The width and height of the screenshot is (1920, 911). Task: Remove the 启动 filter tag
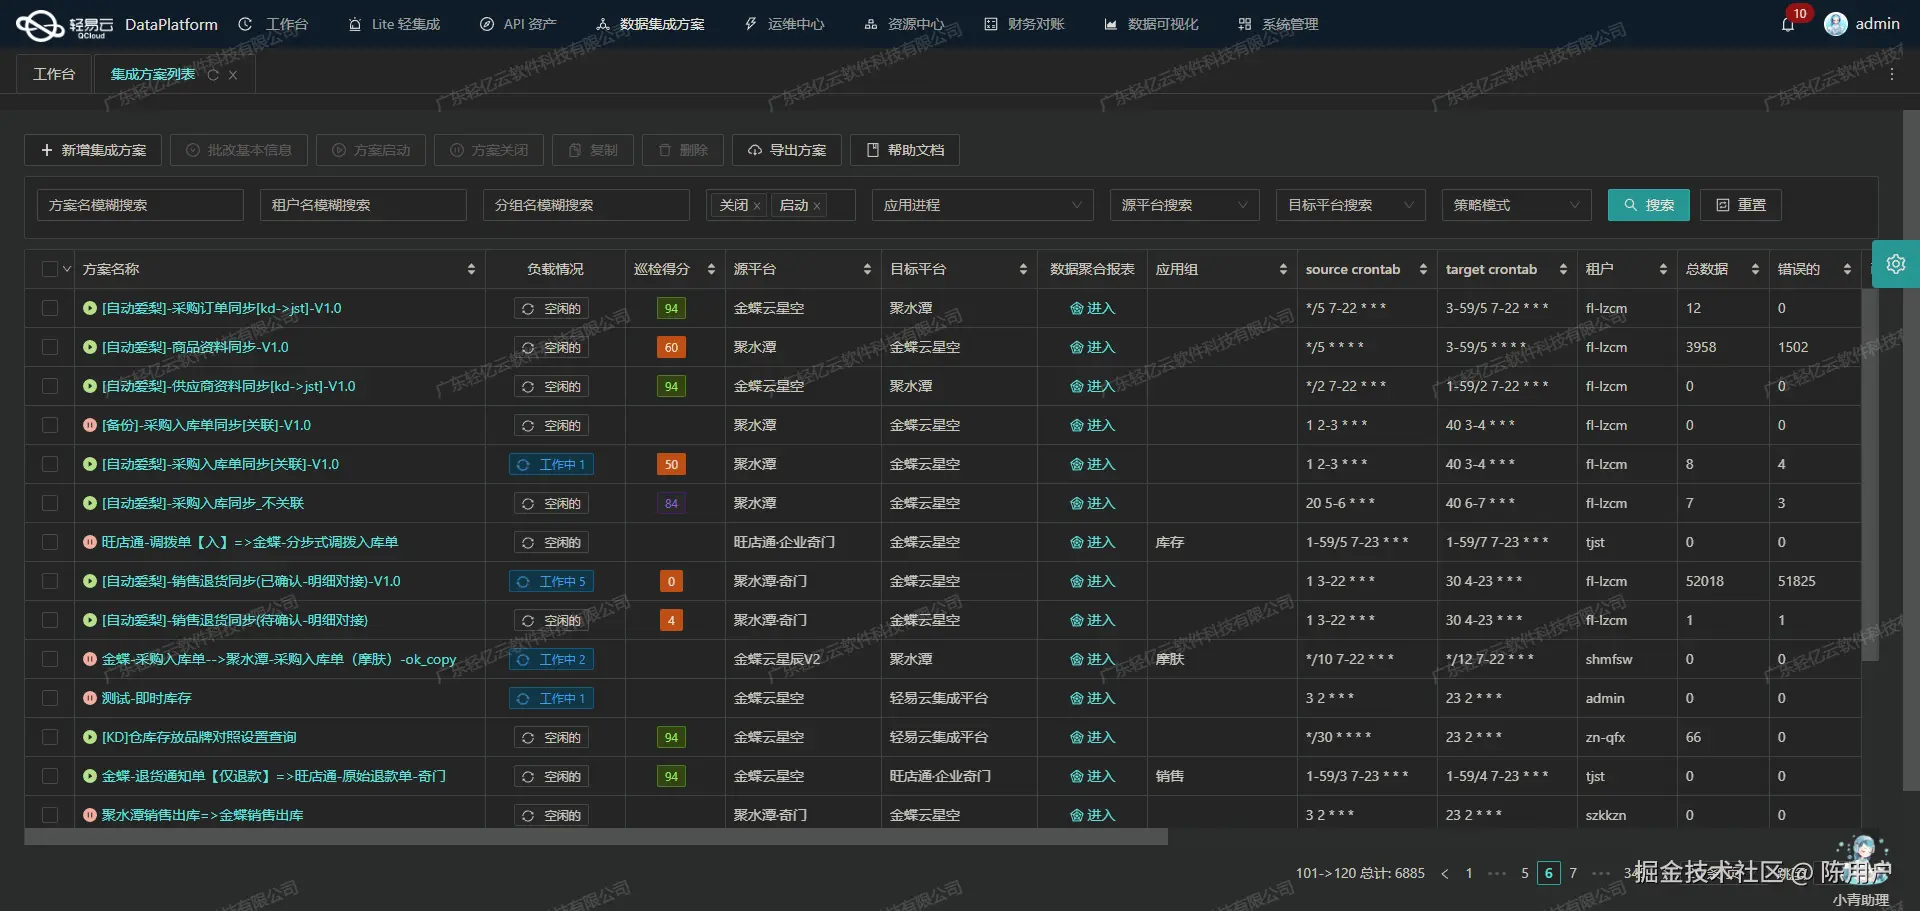[x=817, y=206]
